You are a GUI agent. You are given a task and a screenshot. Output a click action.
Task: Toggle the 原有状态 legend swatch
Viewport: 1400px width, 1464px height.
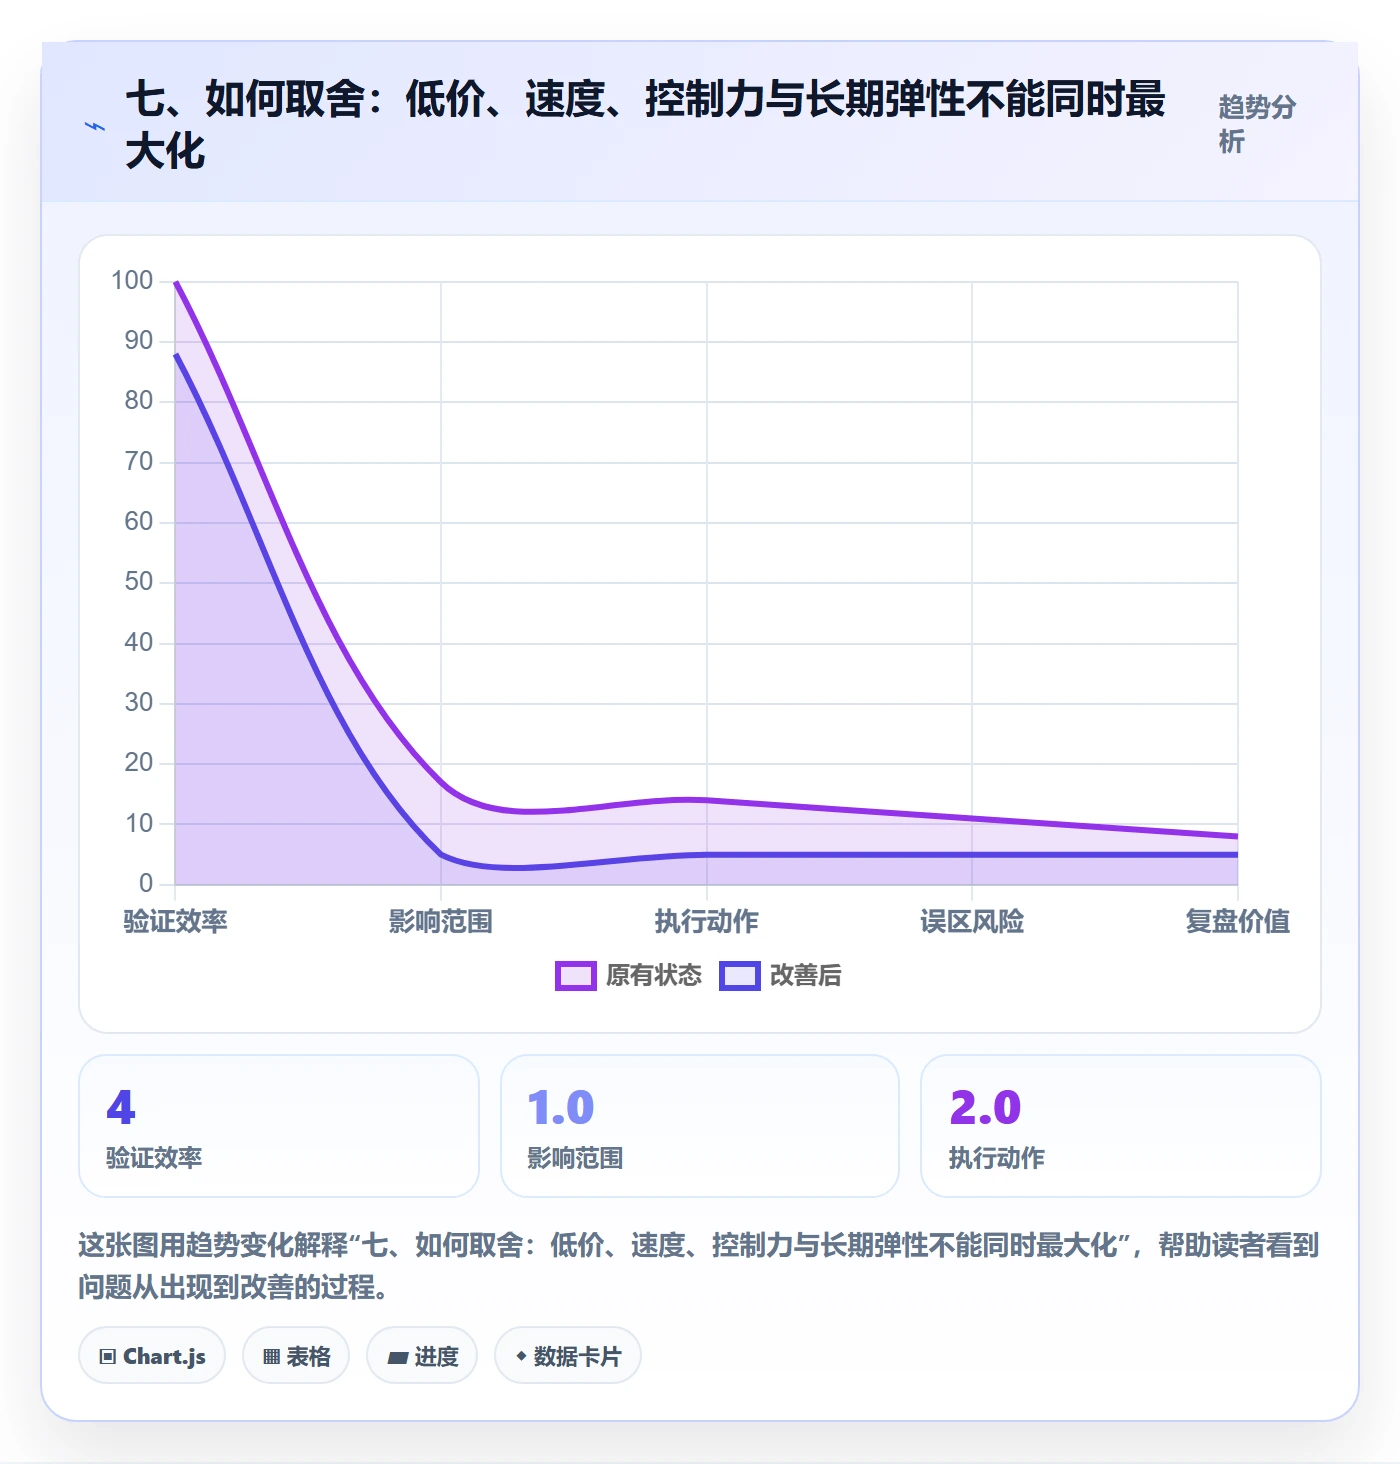click(576, 976)
